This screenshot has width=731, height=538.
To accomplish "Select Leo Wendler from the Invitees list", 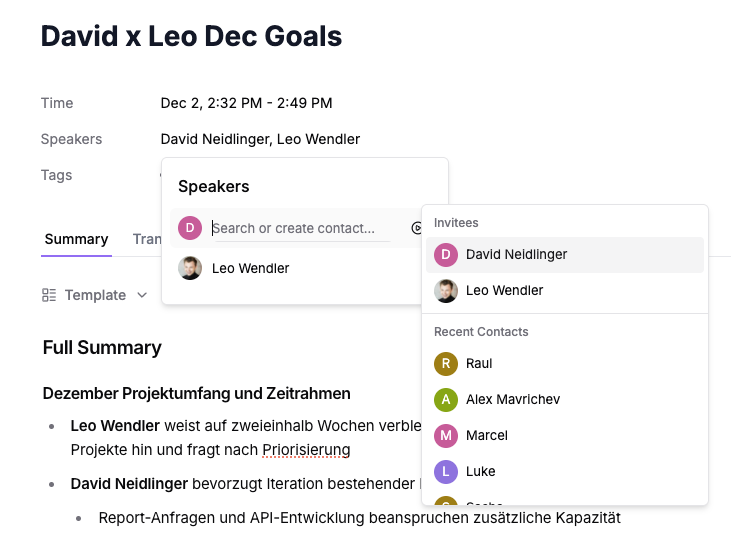I will 504,290.
